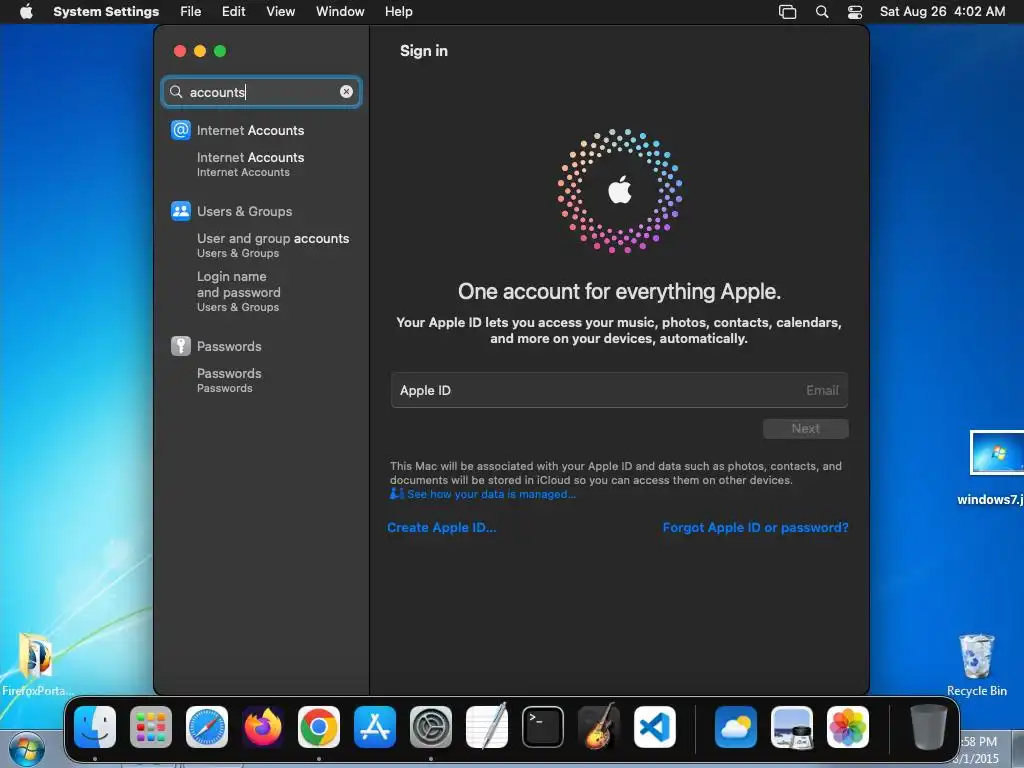Open Finder from the dock
This screenshot has width=1024, height=768.
95,727
